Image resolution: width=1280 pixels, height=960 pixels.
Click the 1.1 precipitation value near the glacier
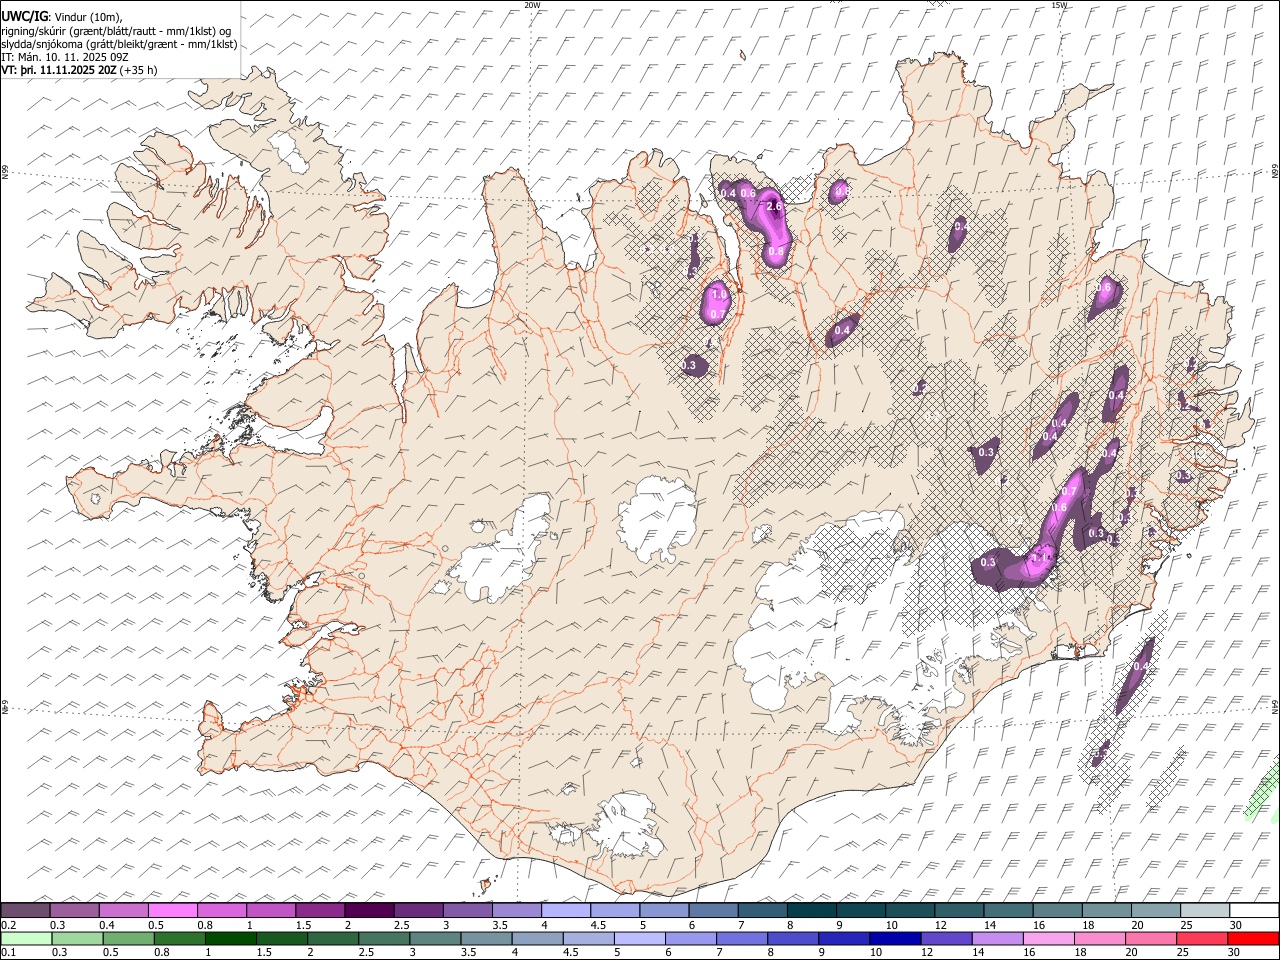pyautogui.click(x=1039, y=556)
